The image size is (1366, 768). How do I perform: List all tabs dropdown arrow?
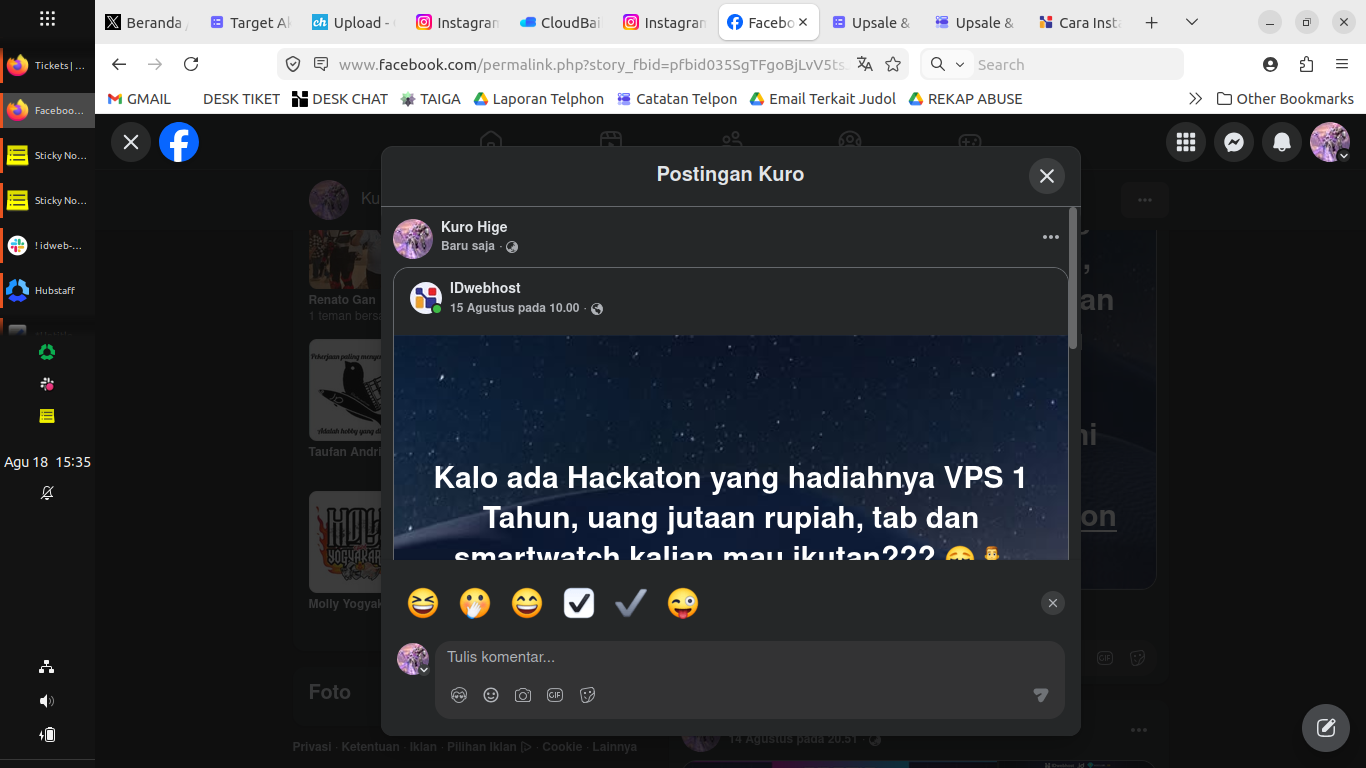click(x=1191, y=22)
